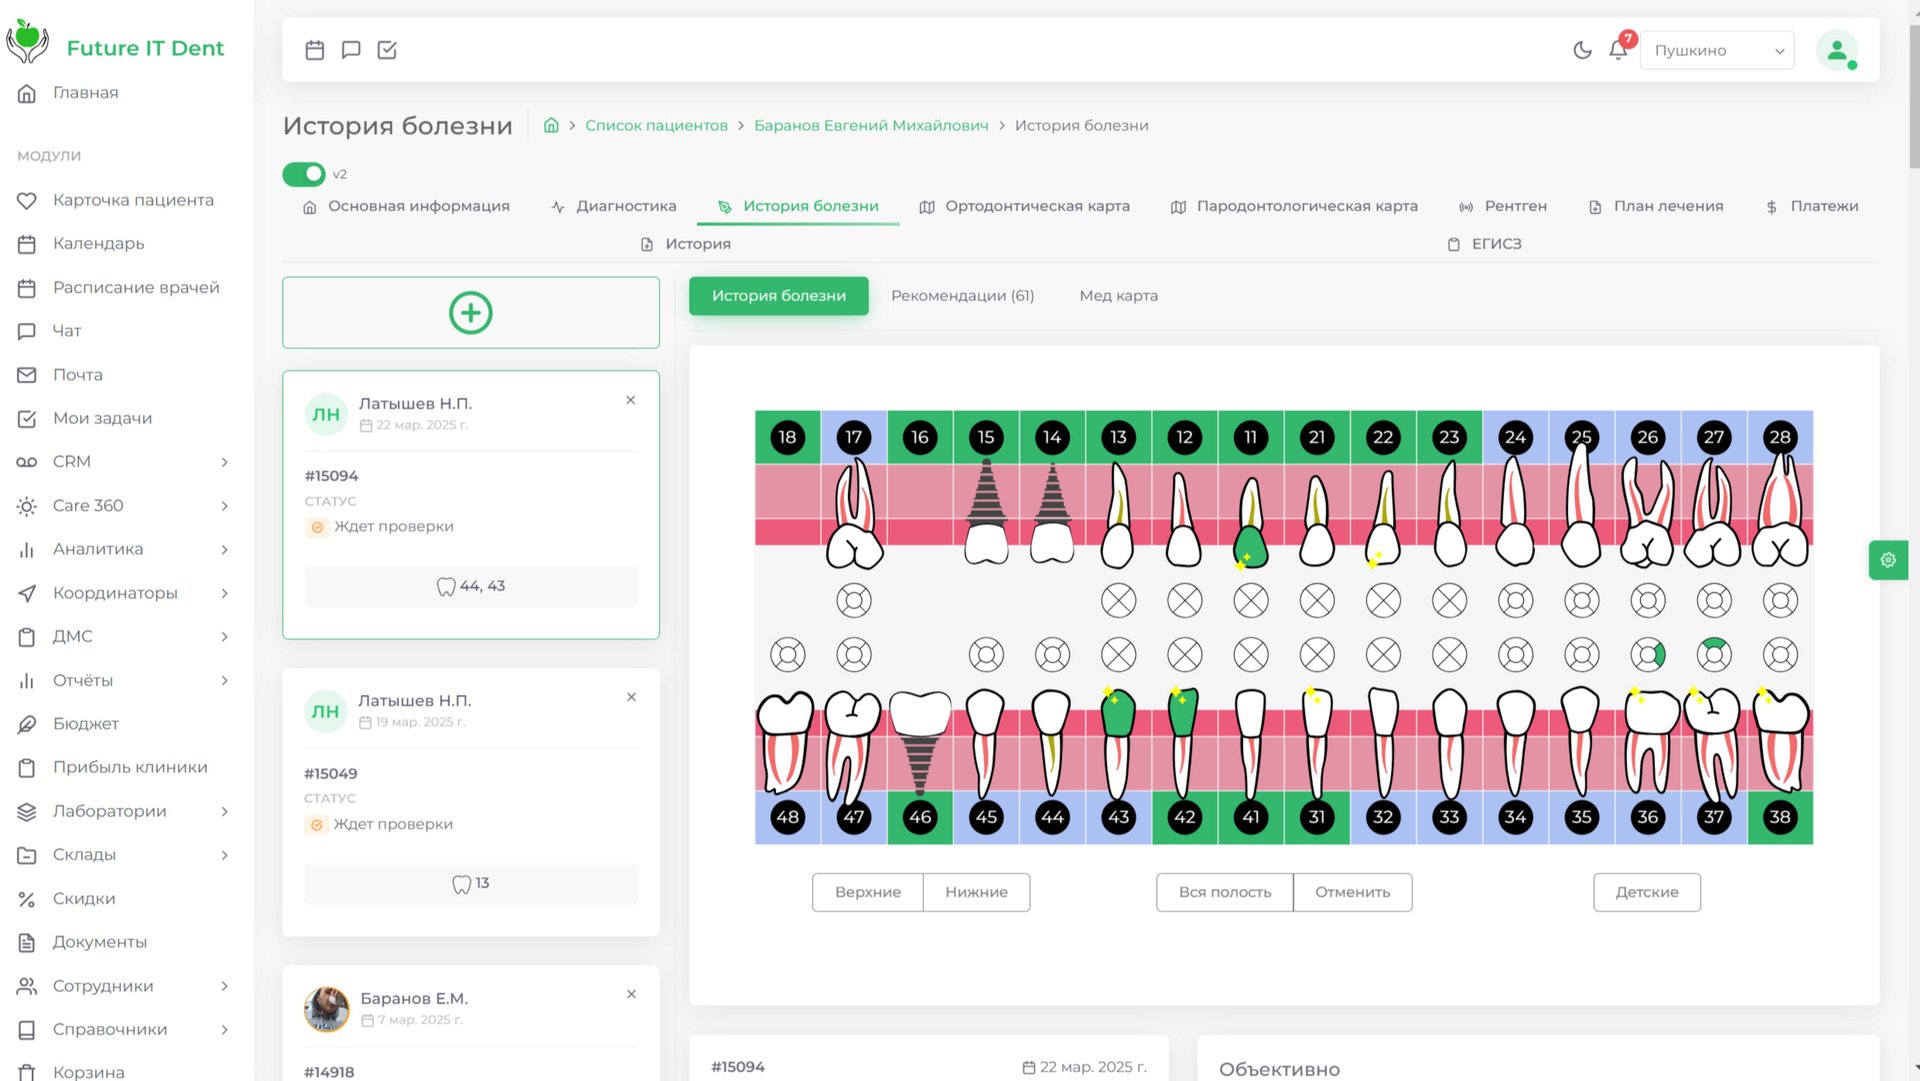Select tooth number 46 green label
The image size is (1920, 1081).
[920, 817]
